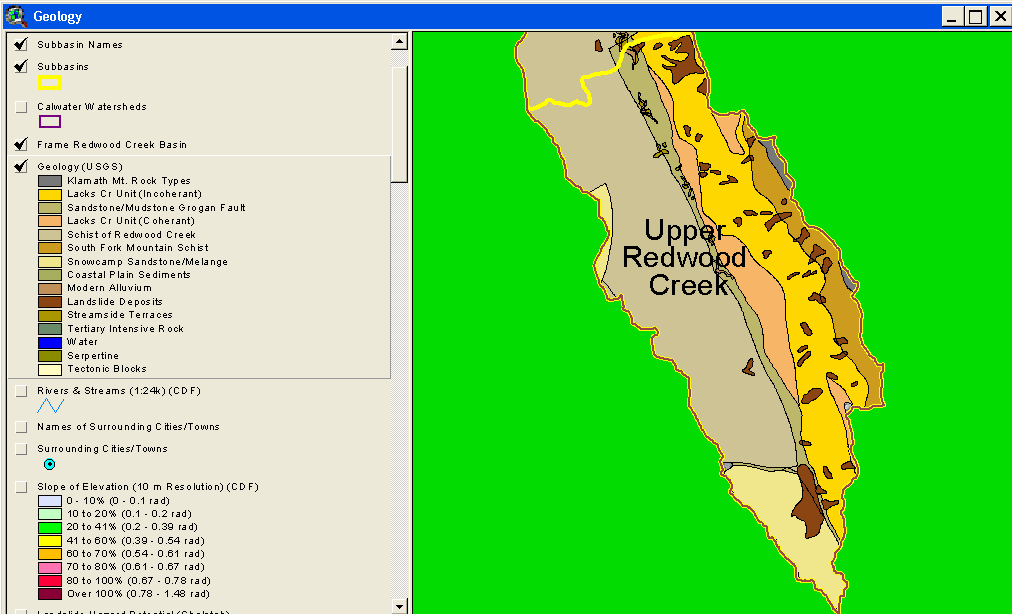Click the Landslide Deposits color swatch
The height and width of the screenshot is (614, 1012).
point(50,302)
